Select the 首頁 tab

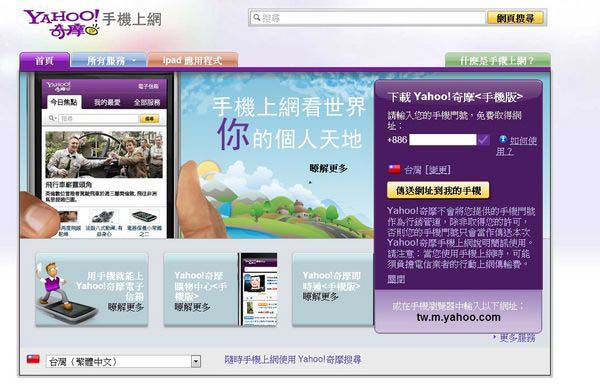44,60
